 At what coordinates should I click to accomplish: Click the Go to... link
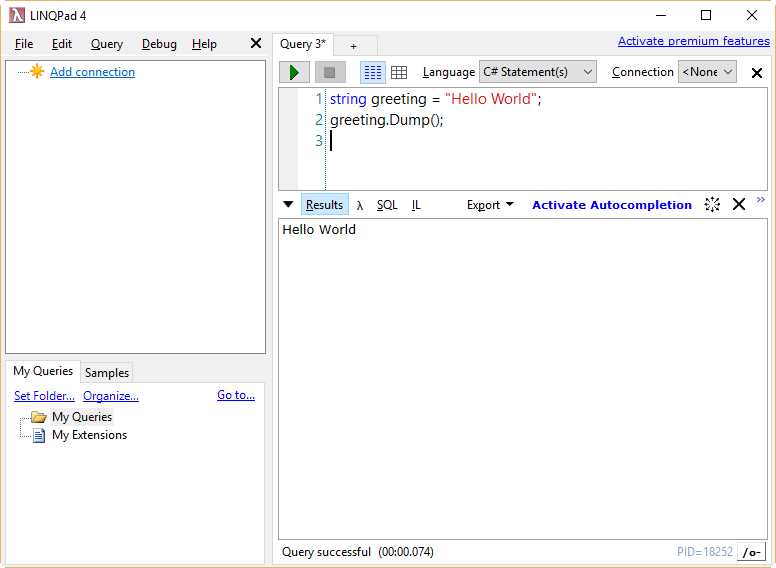point(236,395)
